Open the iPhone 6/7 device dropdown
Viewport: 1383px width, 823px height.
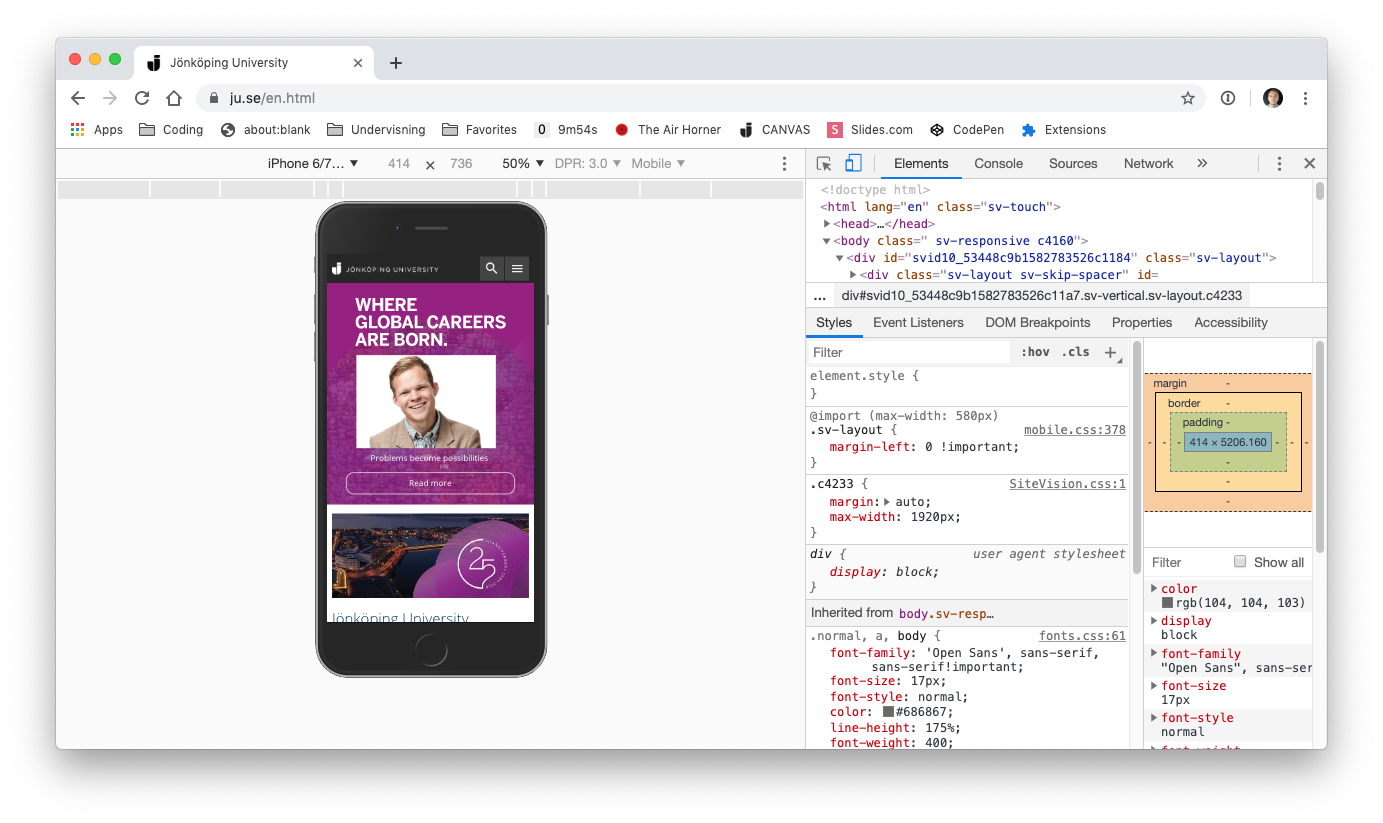[313, 164]
